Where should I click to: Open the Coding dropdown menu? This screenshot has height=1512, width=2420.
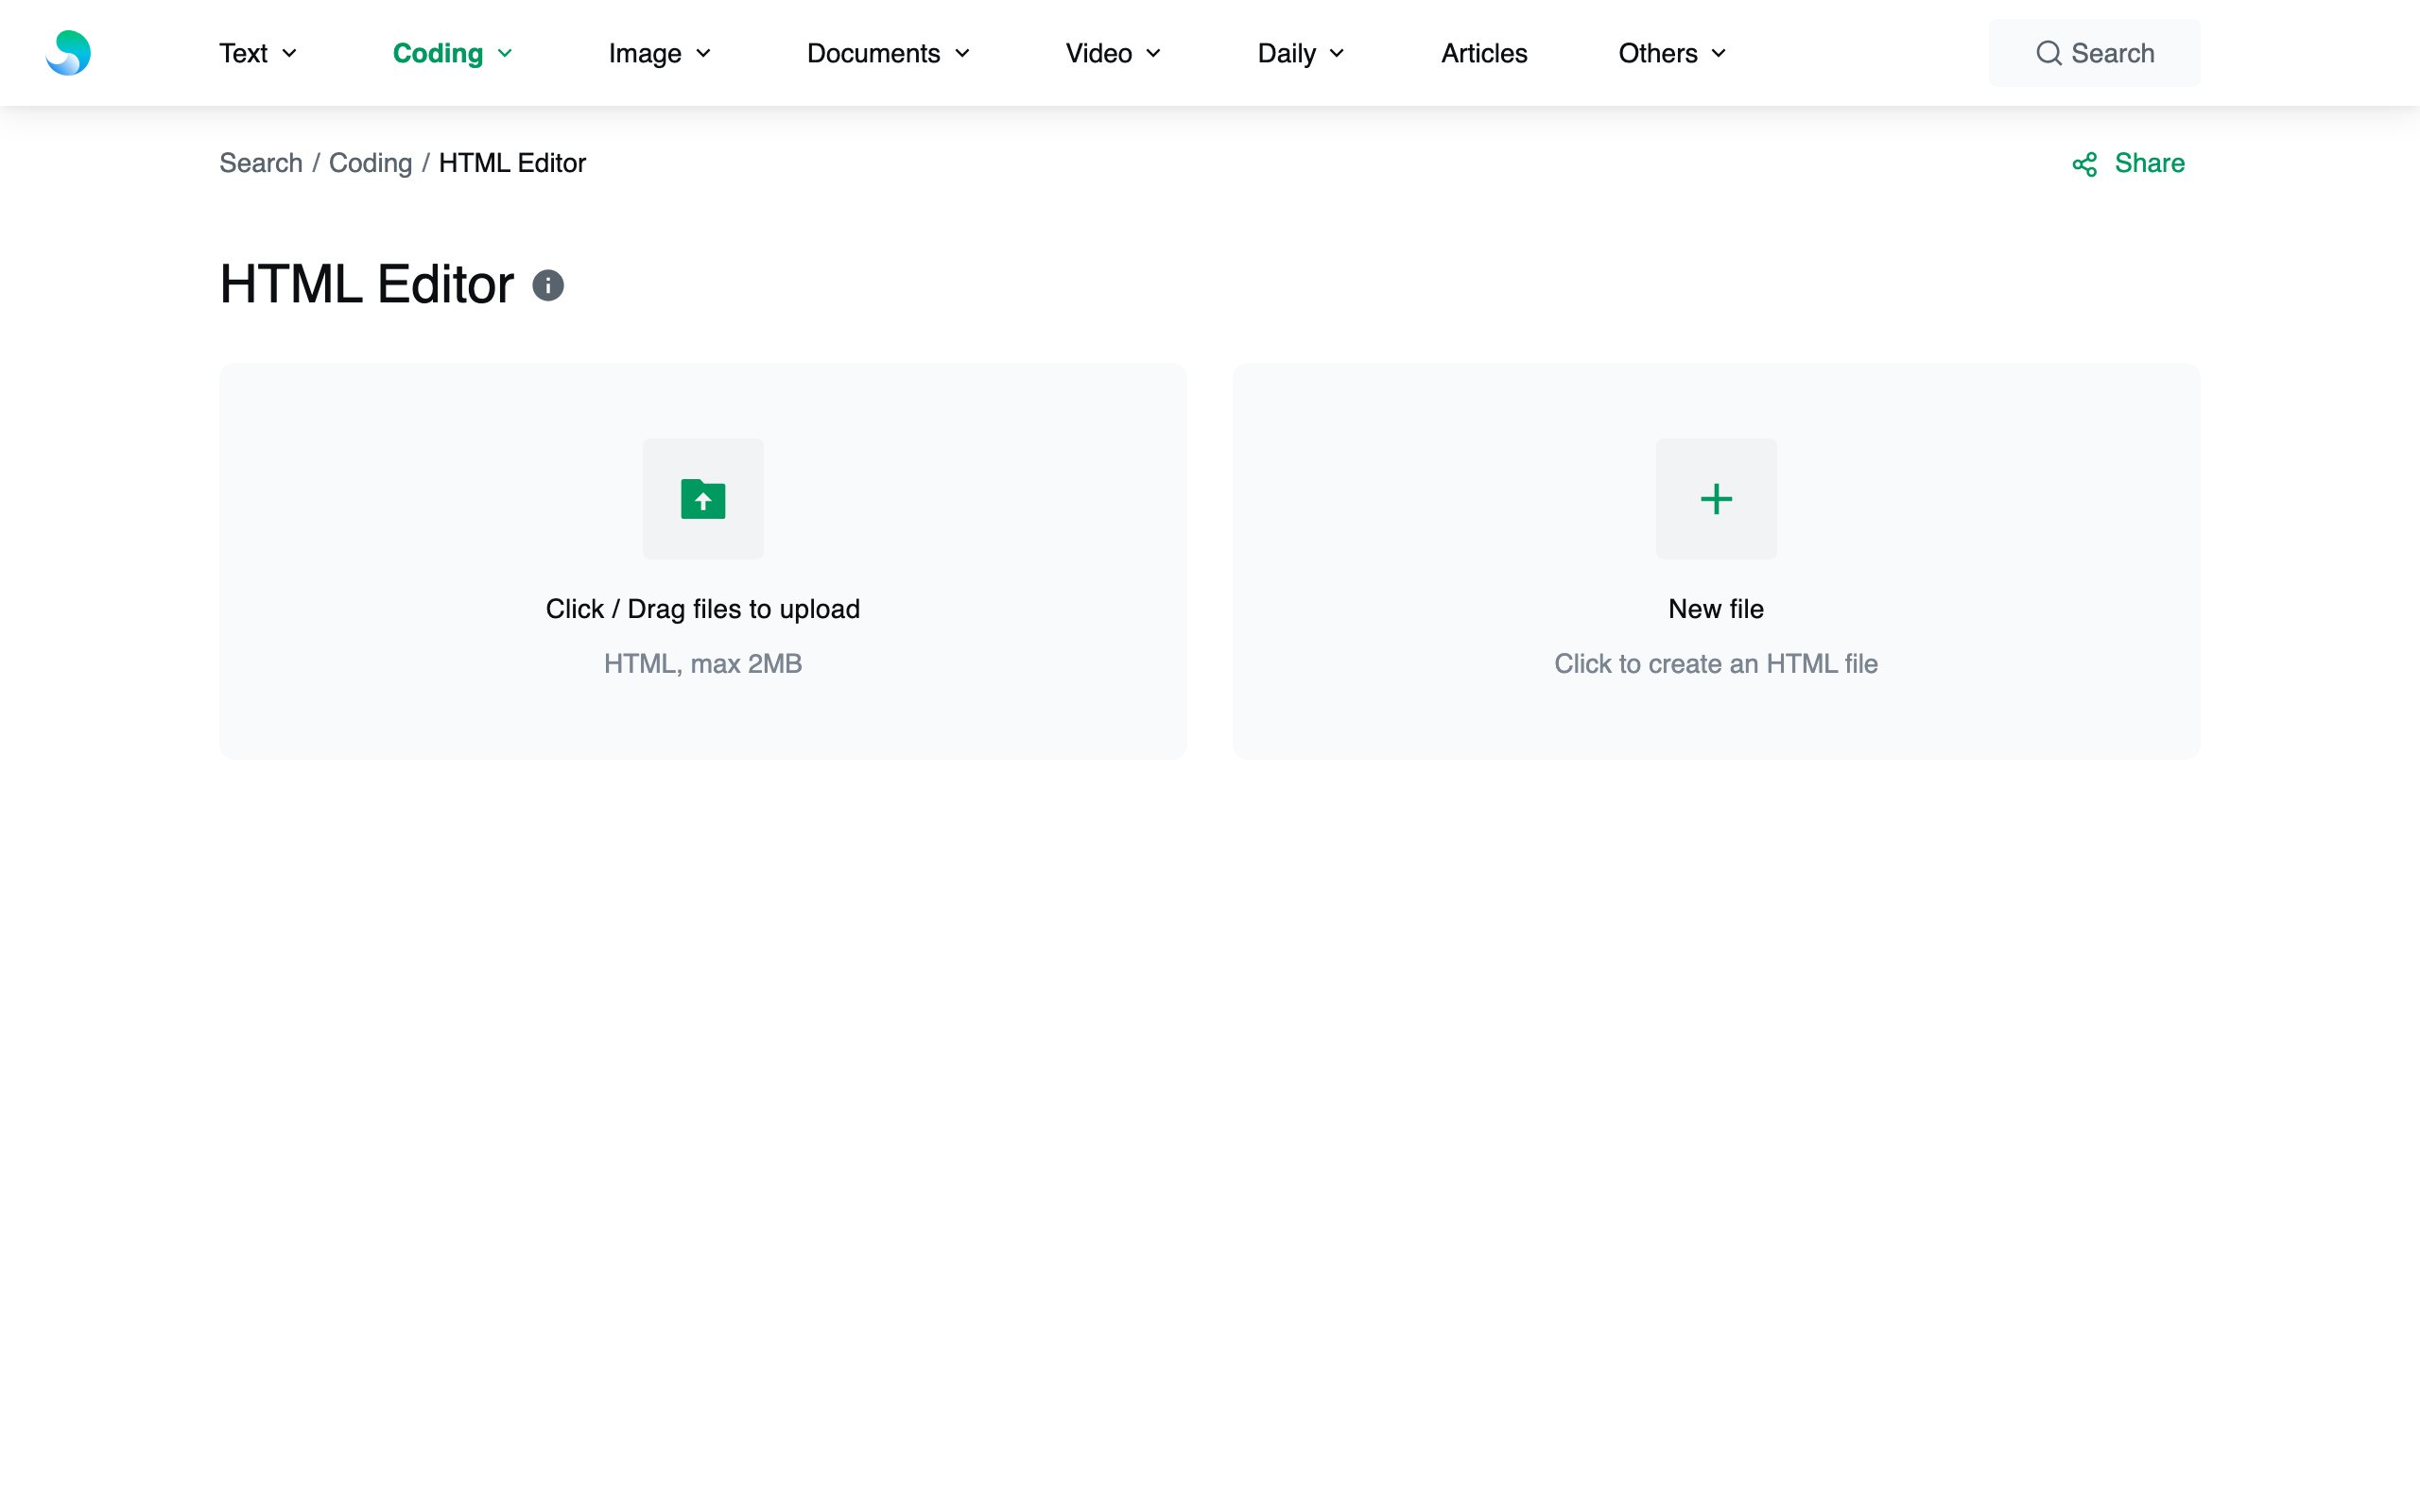[452, 53]
